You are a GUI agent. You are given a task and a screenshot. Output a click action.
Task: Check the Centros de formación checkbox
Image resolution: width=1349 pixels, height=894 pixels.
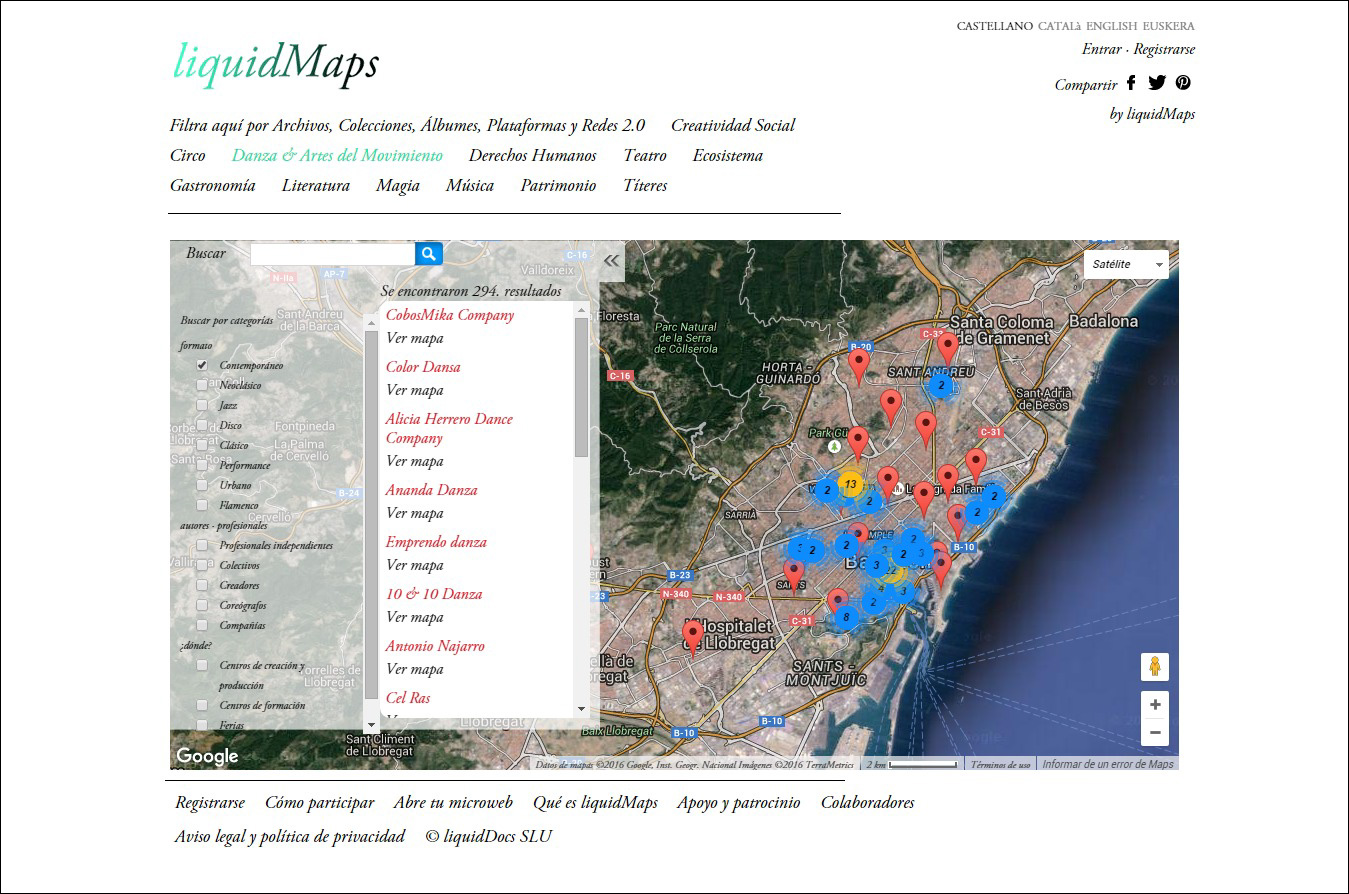pos(202,705)
